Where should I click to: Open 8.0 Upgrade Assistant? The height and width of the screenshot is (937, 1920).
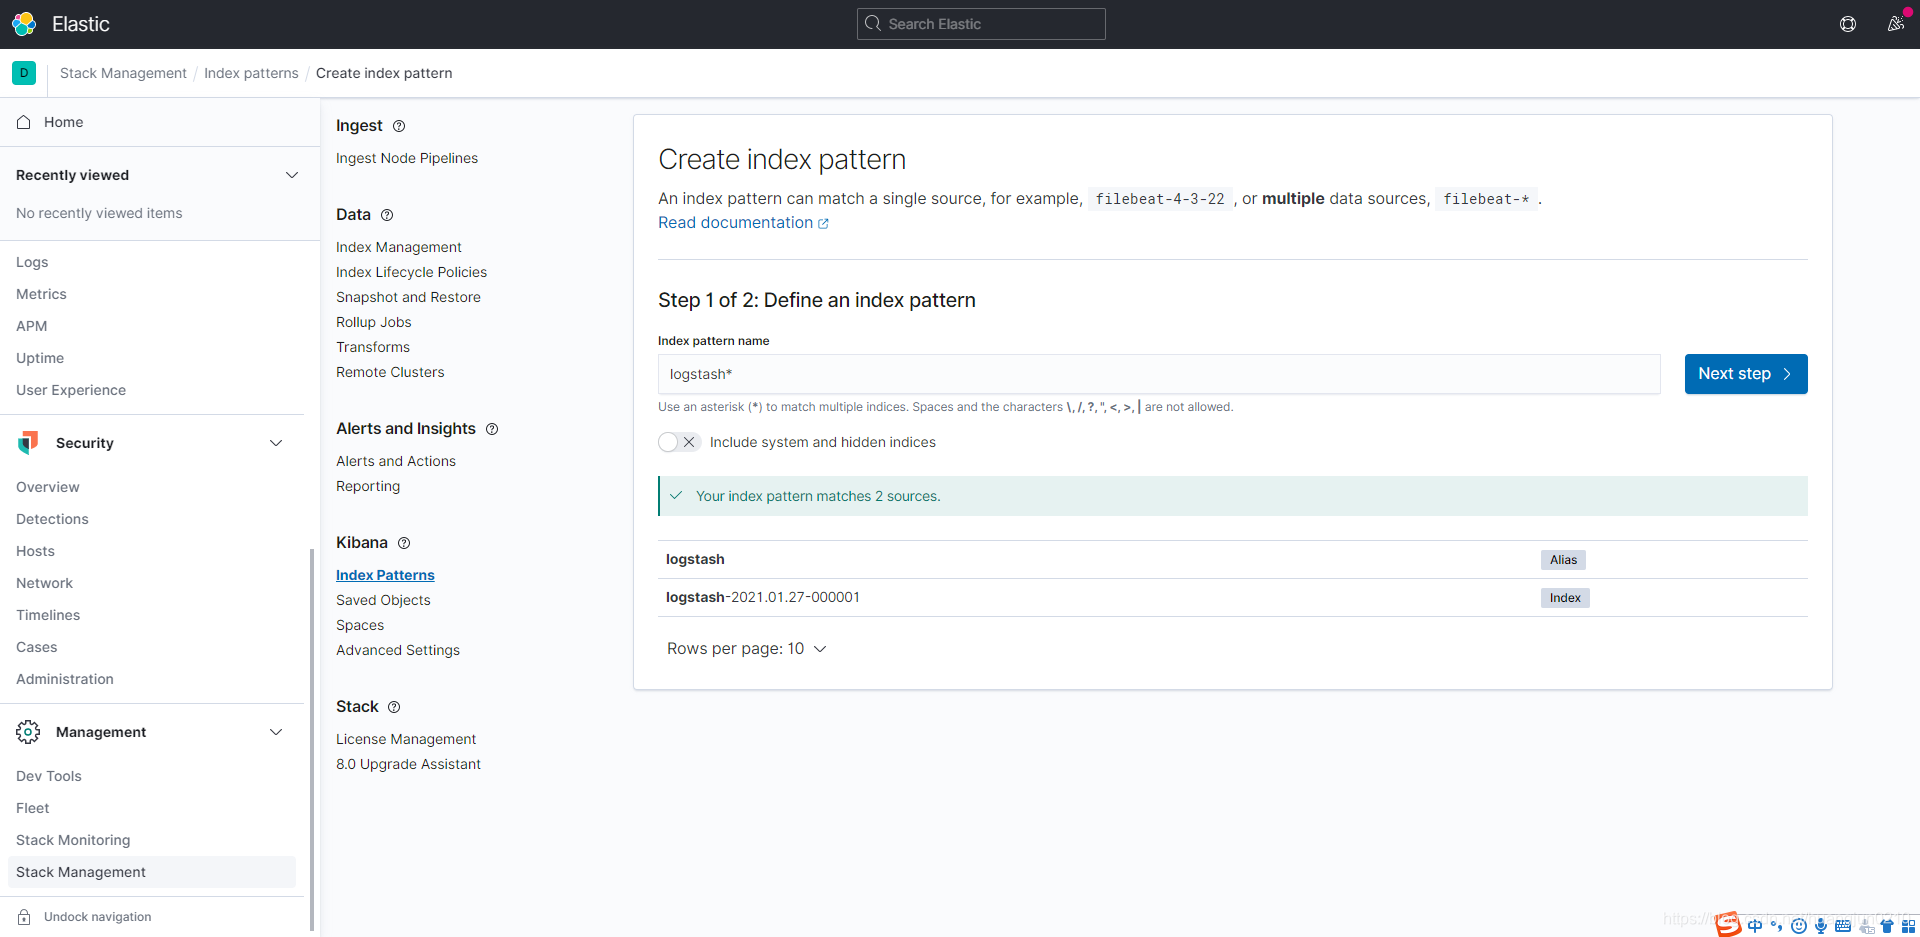tap(408, 764)
